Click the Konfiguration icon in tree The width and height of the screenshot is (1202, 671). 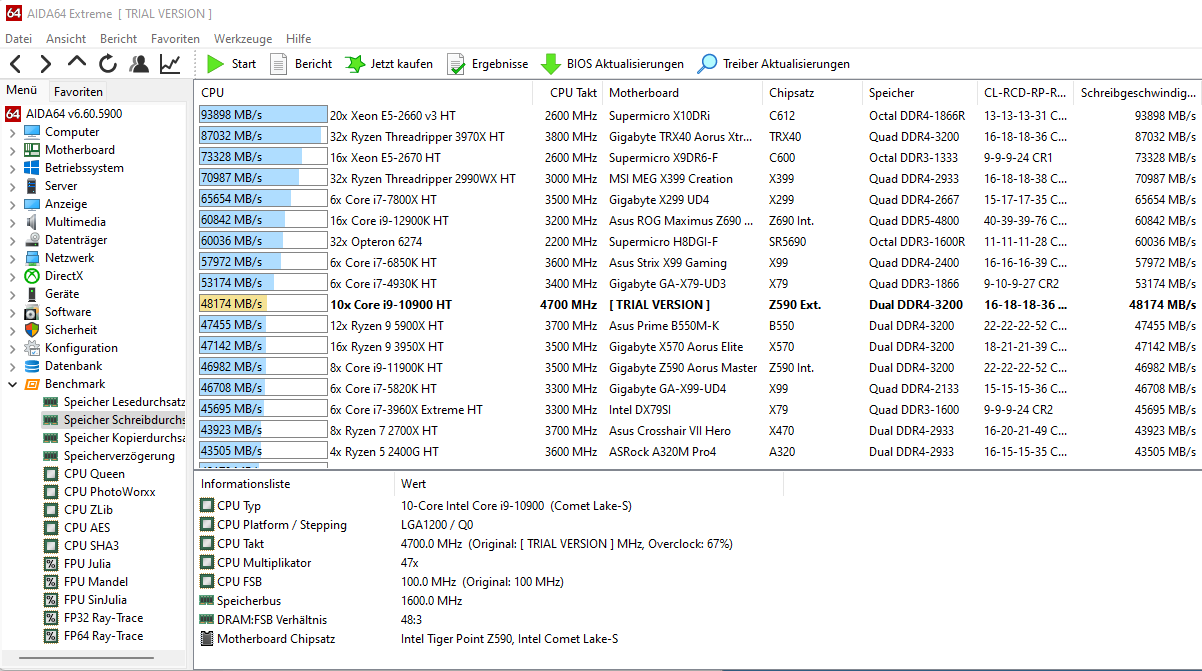pyautogui.click(x=32, y=348)
